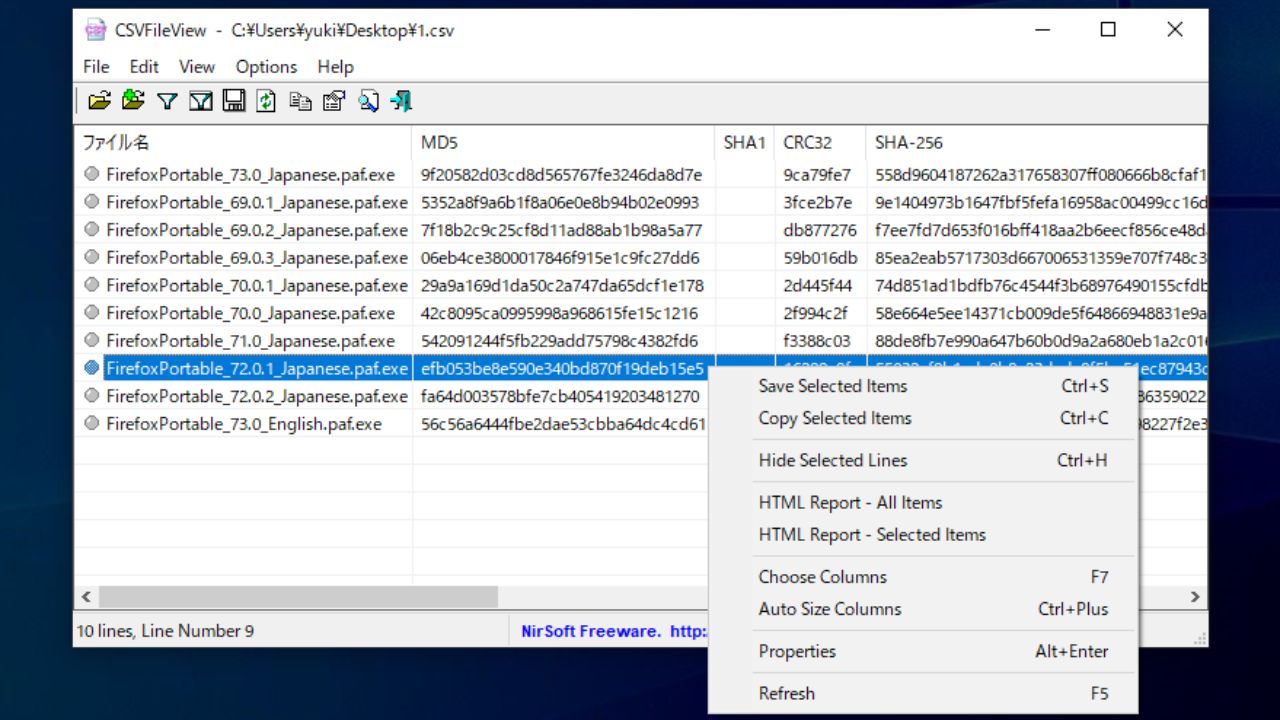The width and height of the screenshot is (1280, 720).
Task: Click the funnel filter toolbar icon
Action: (167, 101)
